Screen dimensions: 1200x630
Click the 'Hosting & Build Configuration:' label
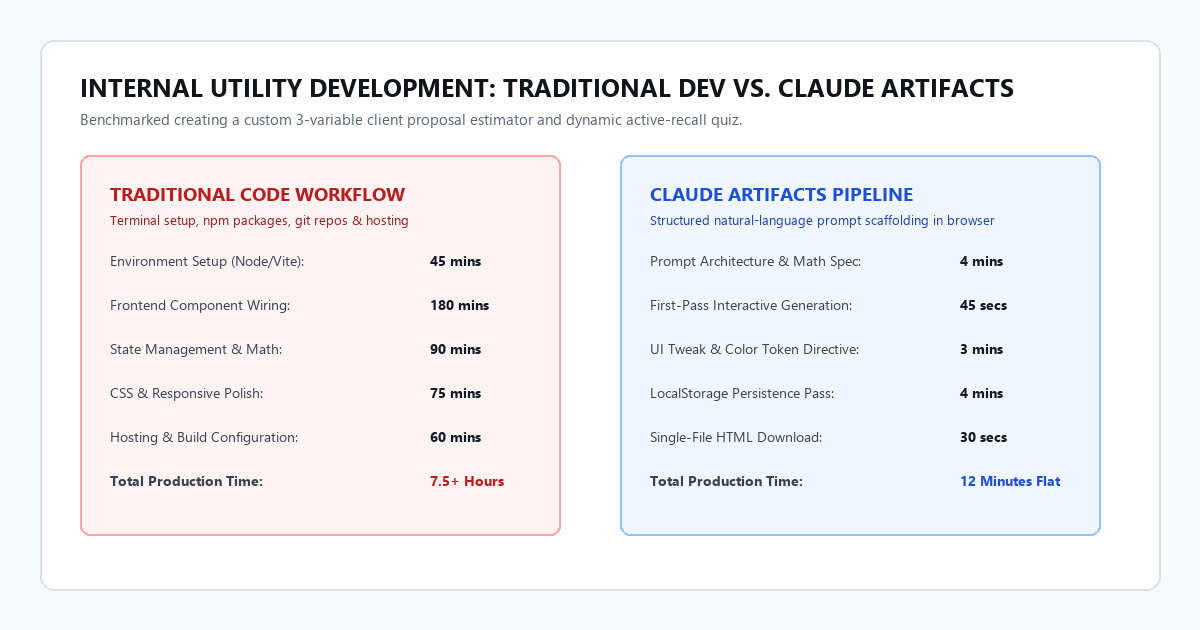point(204,437)
